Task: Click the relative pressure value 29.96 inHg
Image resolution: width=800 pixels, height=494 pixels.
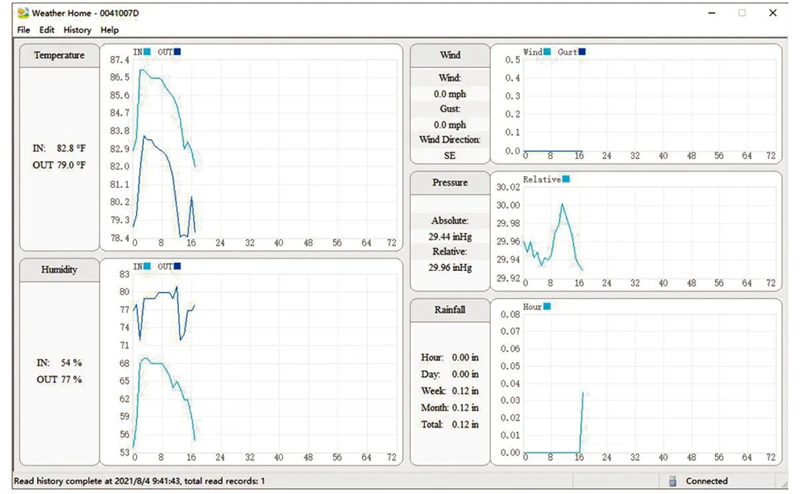Action: pos(450,267)
